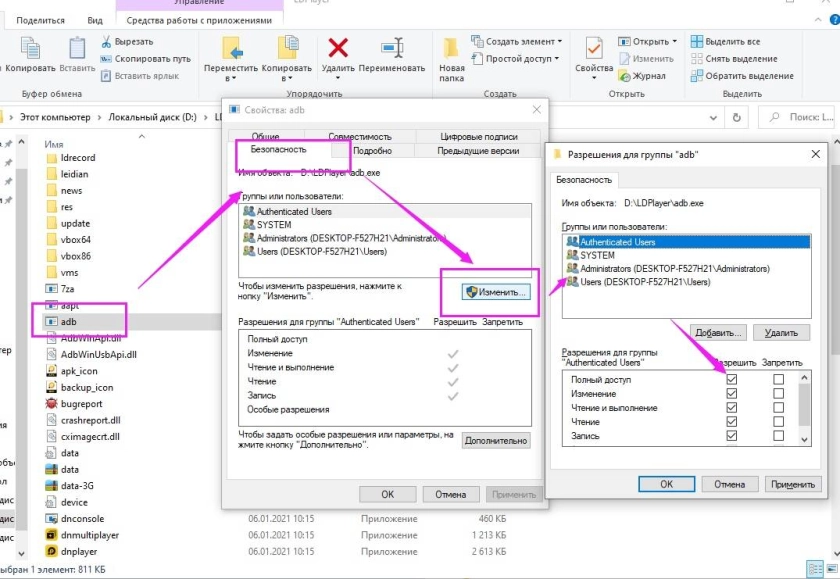
Task: Open the Вид ribbon tab
Action: coord(95,20)
